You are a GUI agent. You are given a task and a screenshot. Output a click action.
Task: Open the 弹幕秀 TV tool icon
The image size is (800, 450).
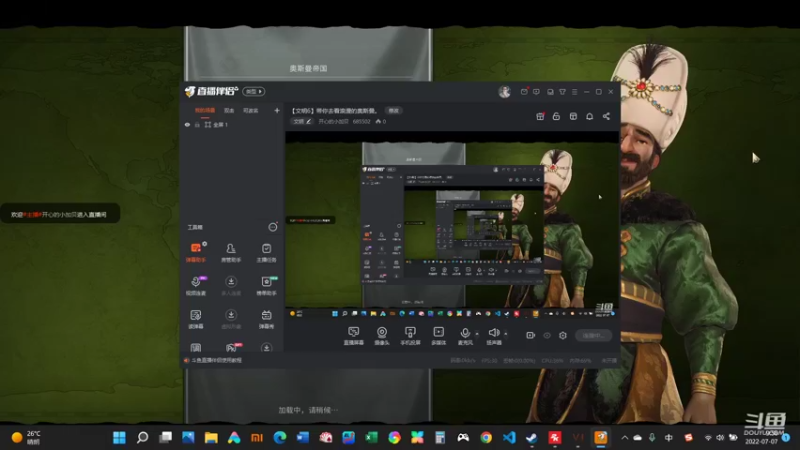point(266,319)
